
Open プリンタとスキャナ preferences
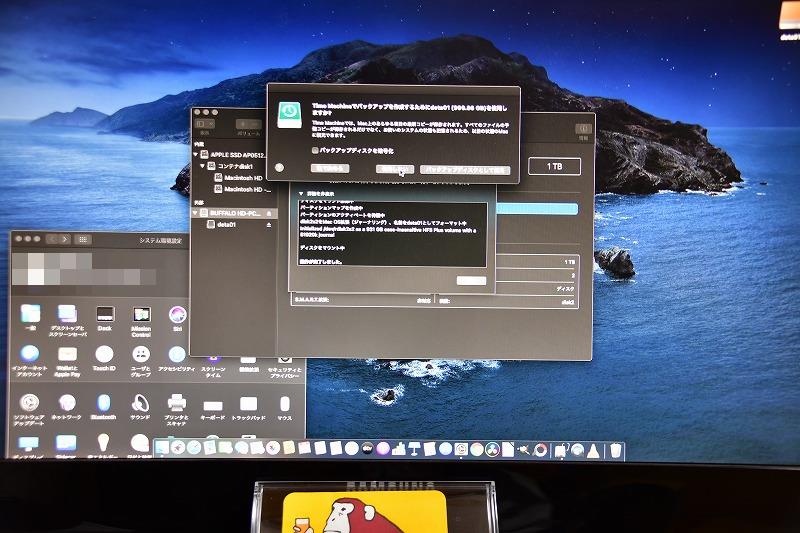click(x=177, y=409)
